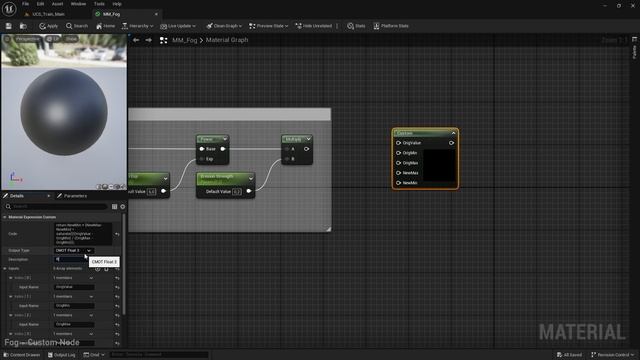Viewport: 640px width, 360px height.
Task: Click the OrigMin Input Name field
Action: click(x=74, y=306)
